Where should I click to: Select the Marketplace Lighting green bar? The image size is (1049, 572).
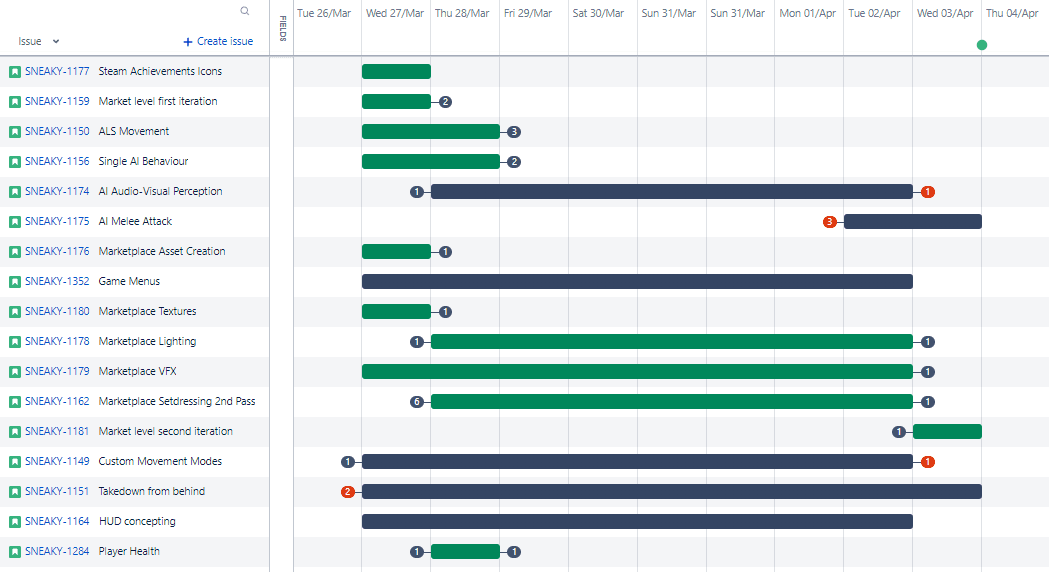pyautogui.click(x=672, y=342)
